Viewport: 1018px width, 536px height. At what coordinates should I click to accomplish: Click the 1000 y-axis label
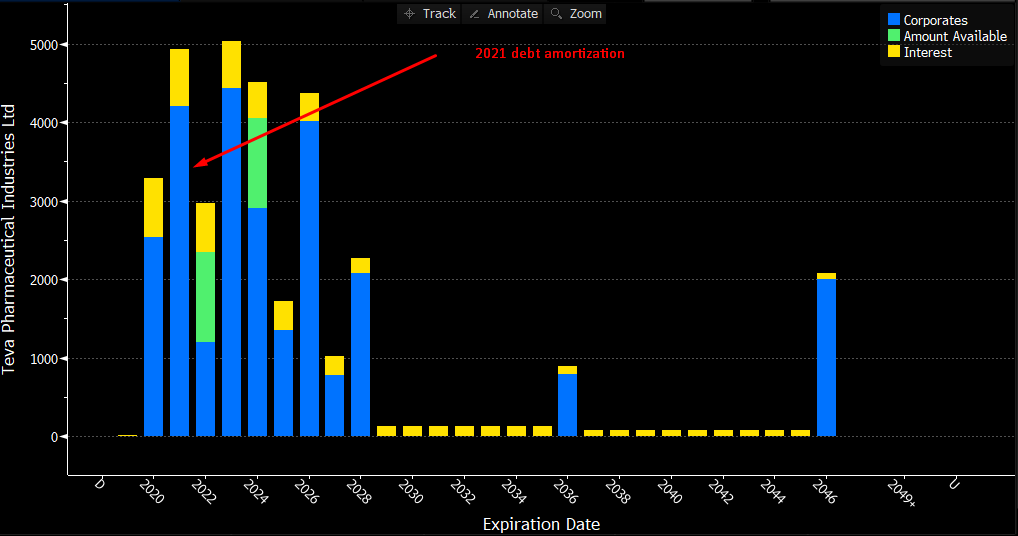point(43,359)
